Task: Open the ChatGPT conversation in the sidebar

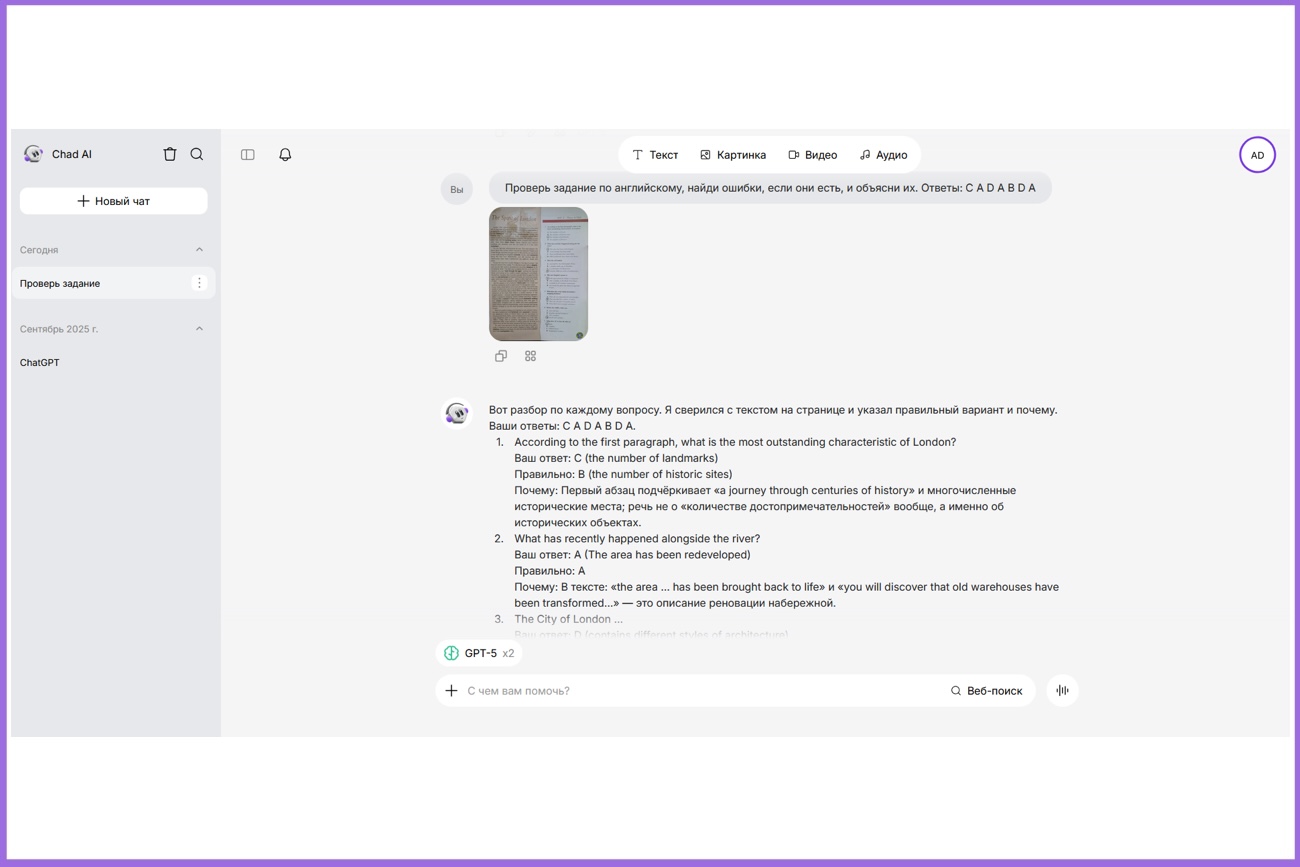Action: click(40, 363)
